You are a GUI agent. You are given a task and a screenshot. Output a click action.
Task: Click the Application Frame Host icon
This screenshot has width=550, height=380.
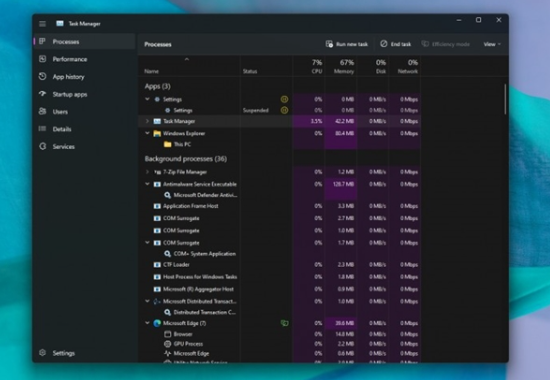(x=157, y=206)
